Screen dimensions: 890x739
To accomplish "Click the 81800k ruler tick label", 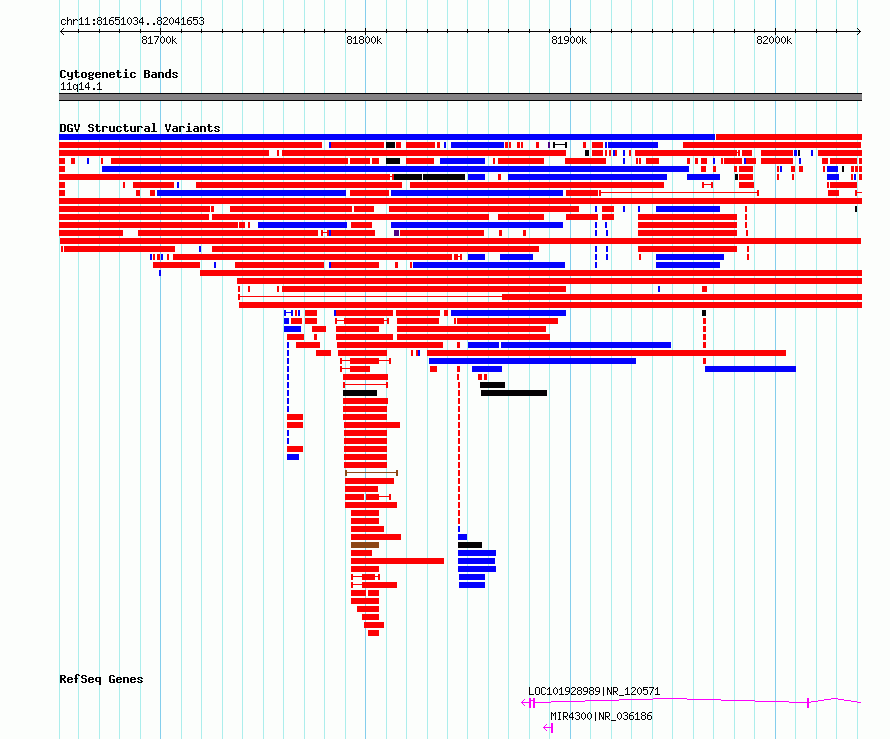I will [x=364, y=40].
